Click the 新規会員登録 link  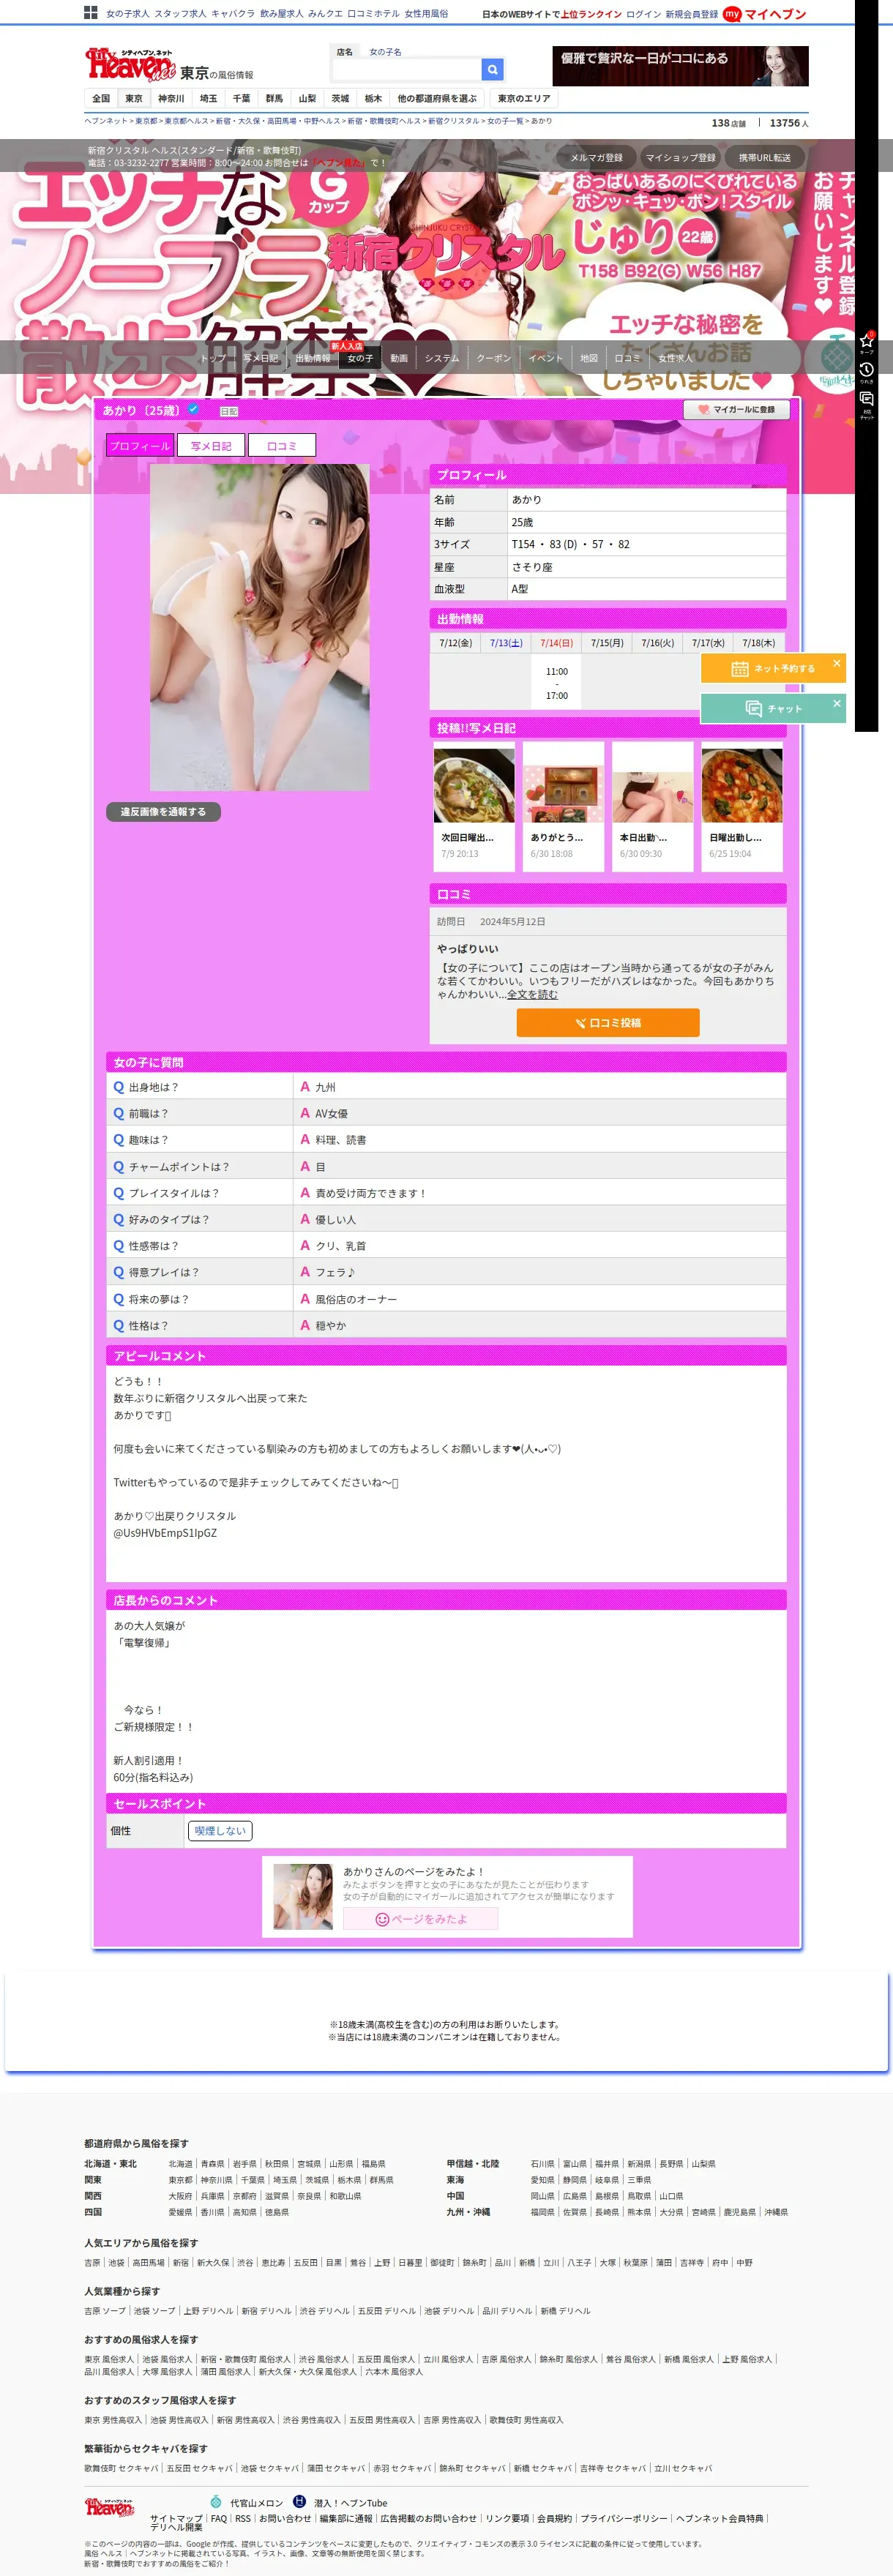[x=691, y=14]
